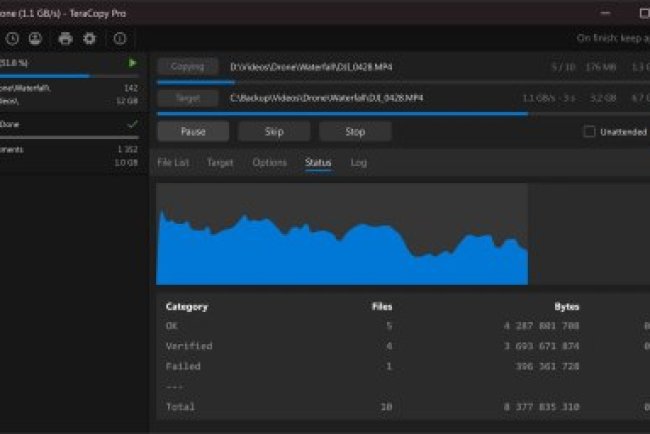This screenshot has height=434, width=650.
Task: Click the Category column header
Action: coord(187,307)
